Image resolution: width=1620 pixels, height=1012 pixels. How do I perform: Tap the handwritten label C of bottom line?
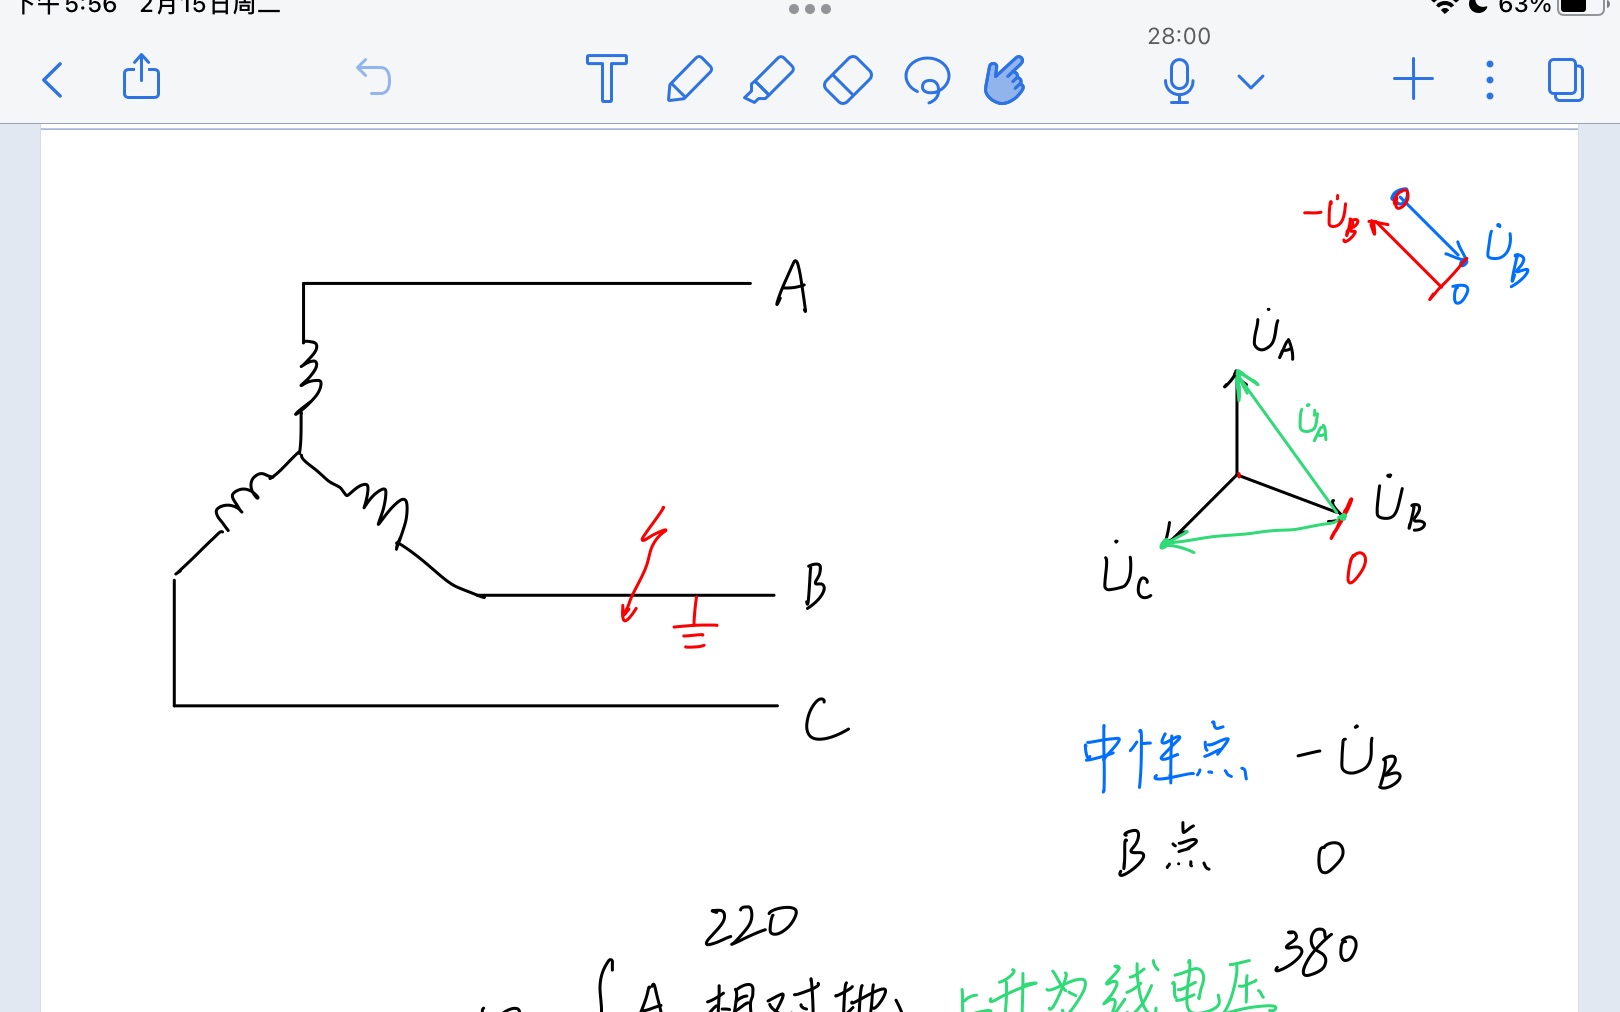tap(826, 720)
